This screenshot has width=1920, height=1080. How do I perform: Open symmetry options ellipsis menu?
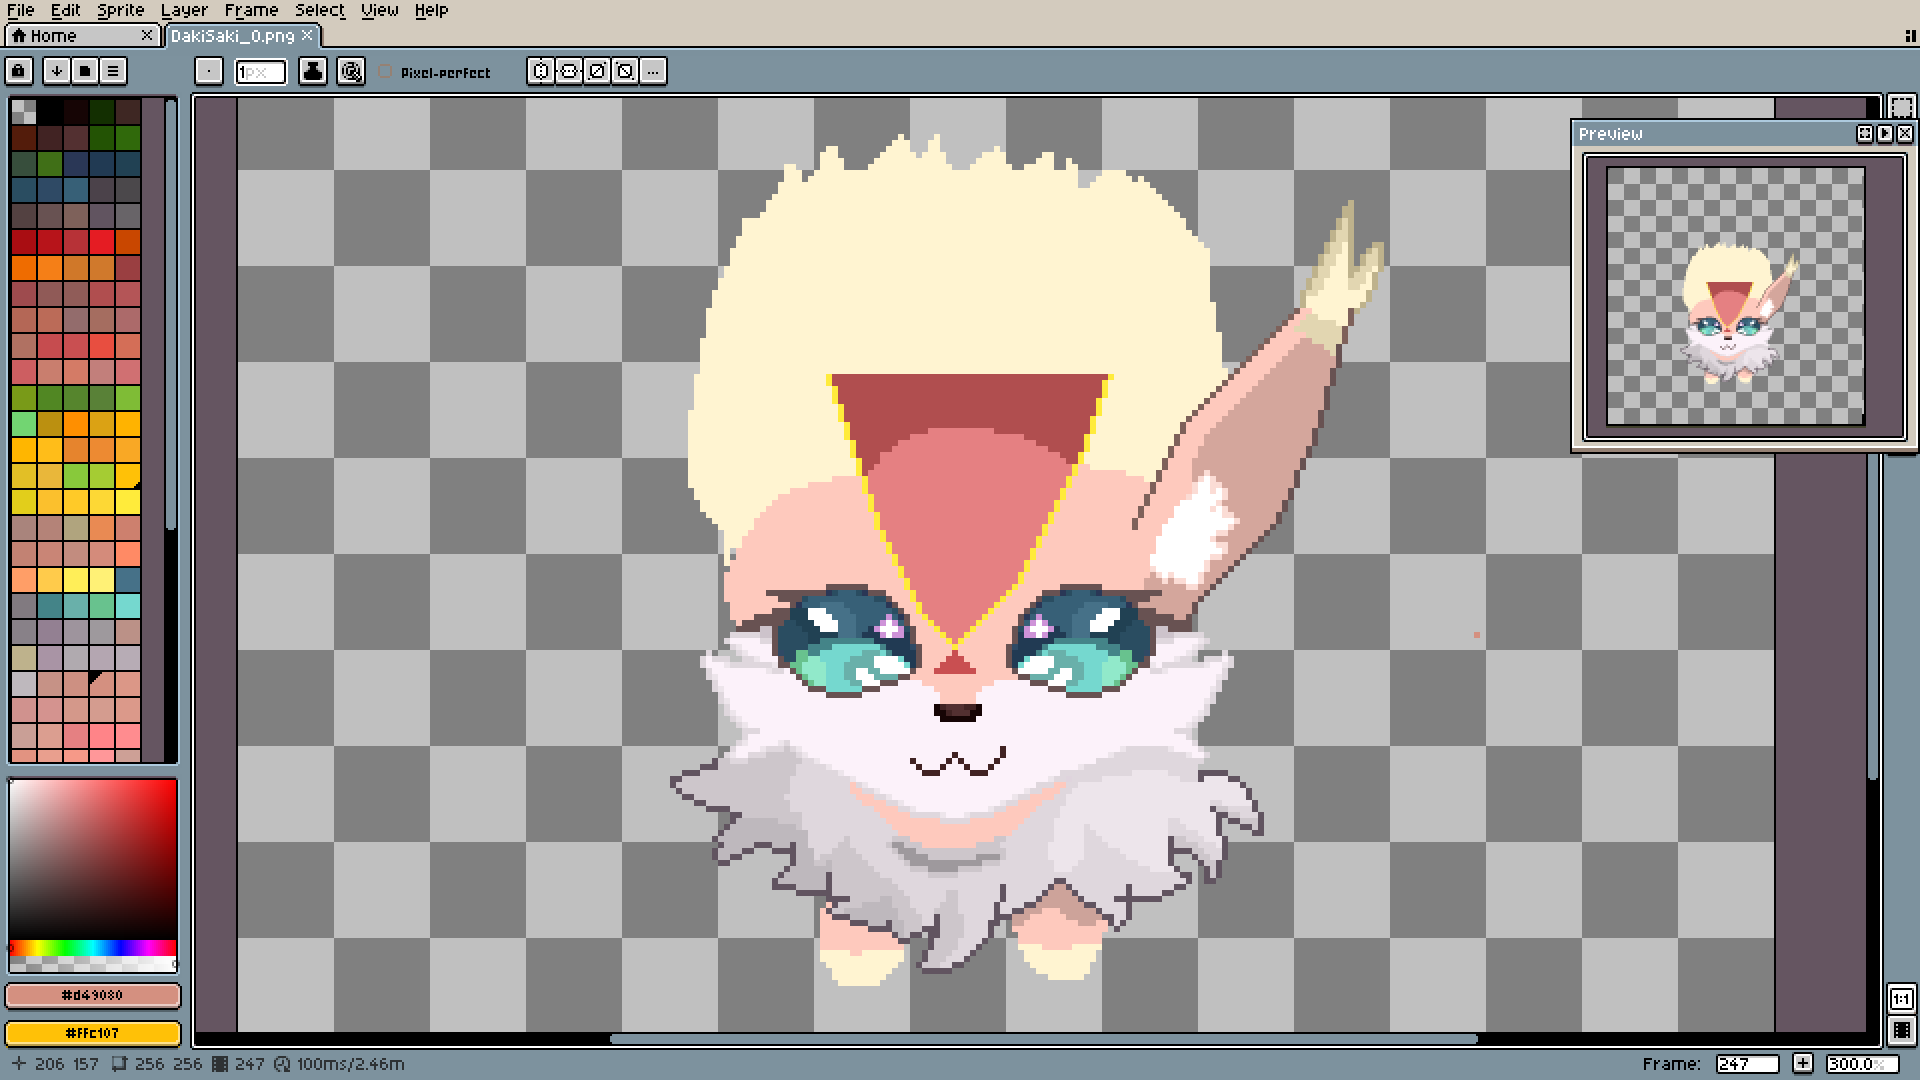point(653,71)
